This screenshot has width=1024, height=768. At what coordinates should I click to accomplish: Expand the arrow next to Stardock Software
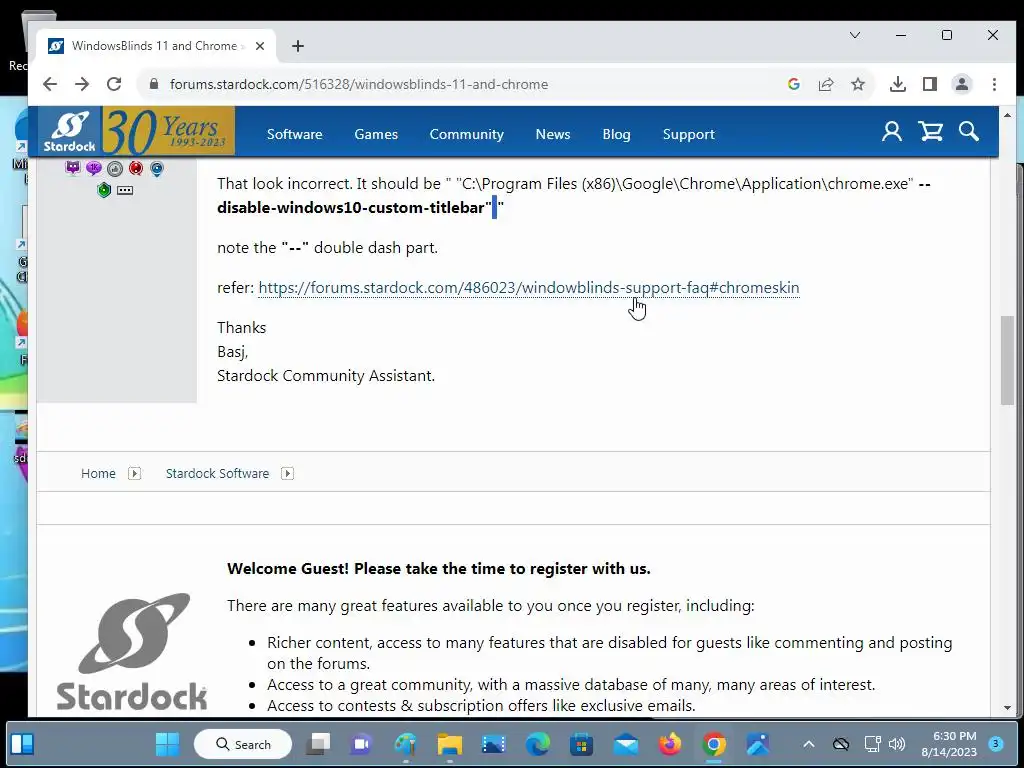[x=287, y=473]
